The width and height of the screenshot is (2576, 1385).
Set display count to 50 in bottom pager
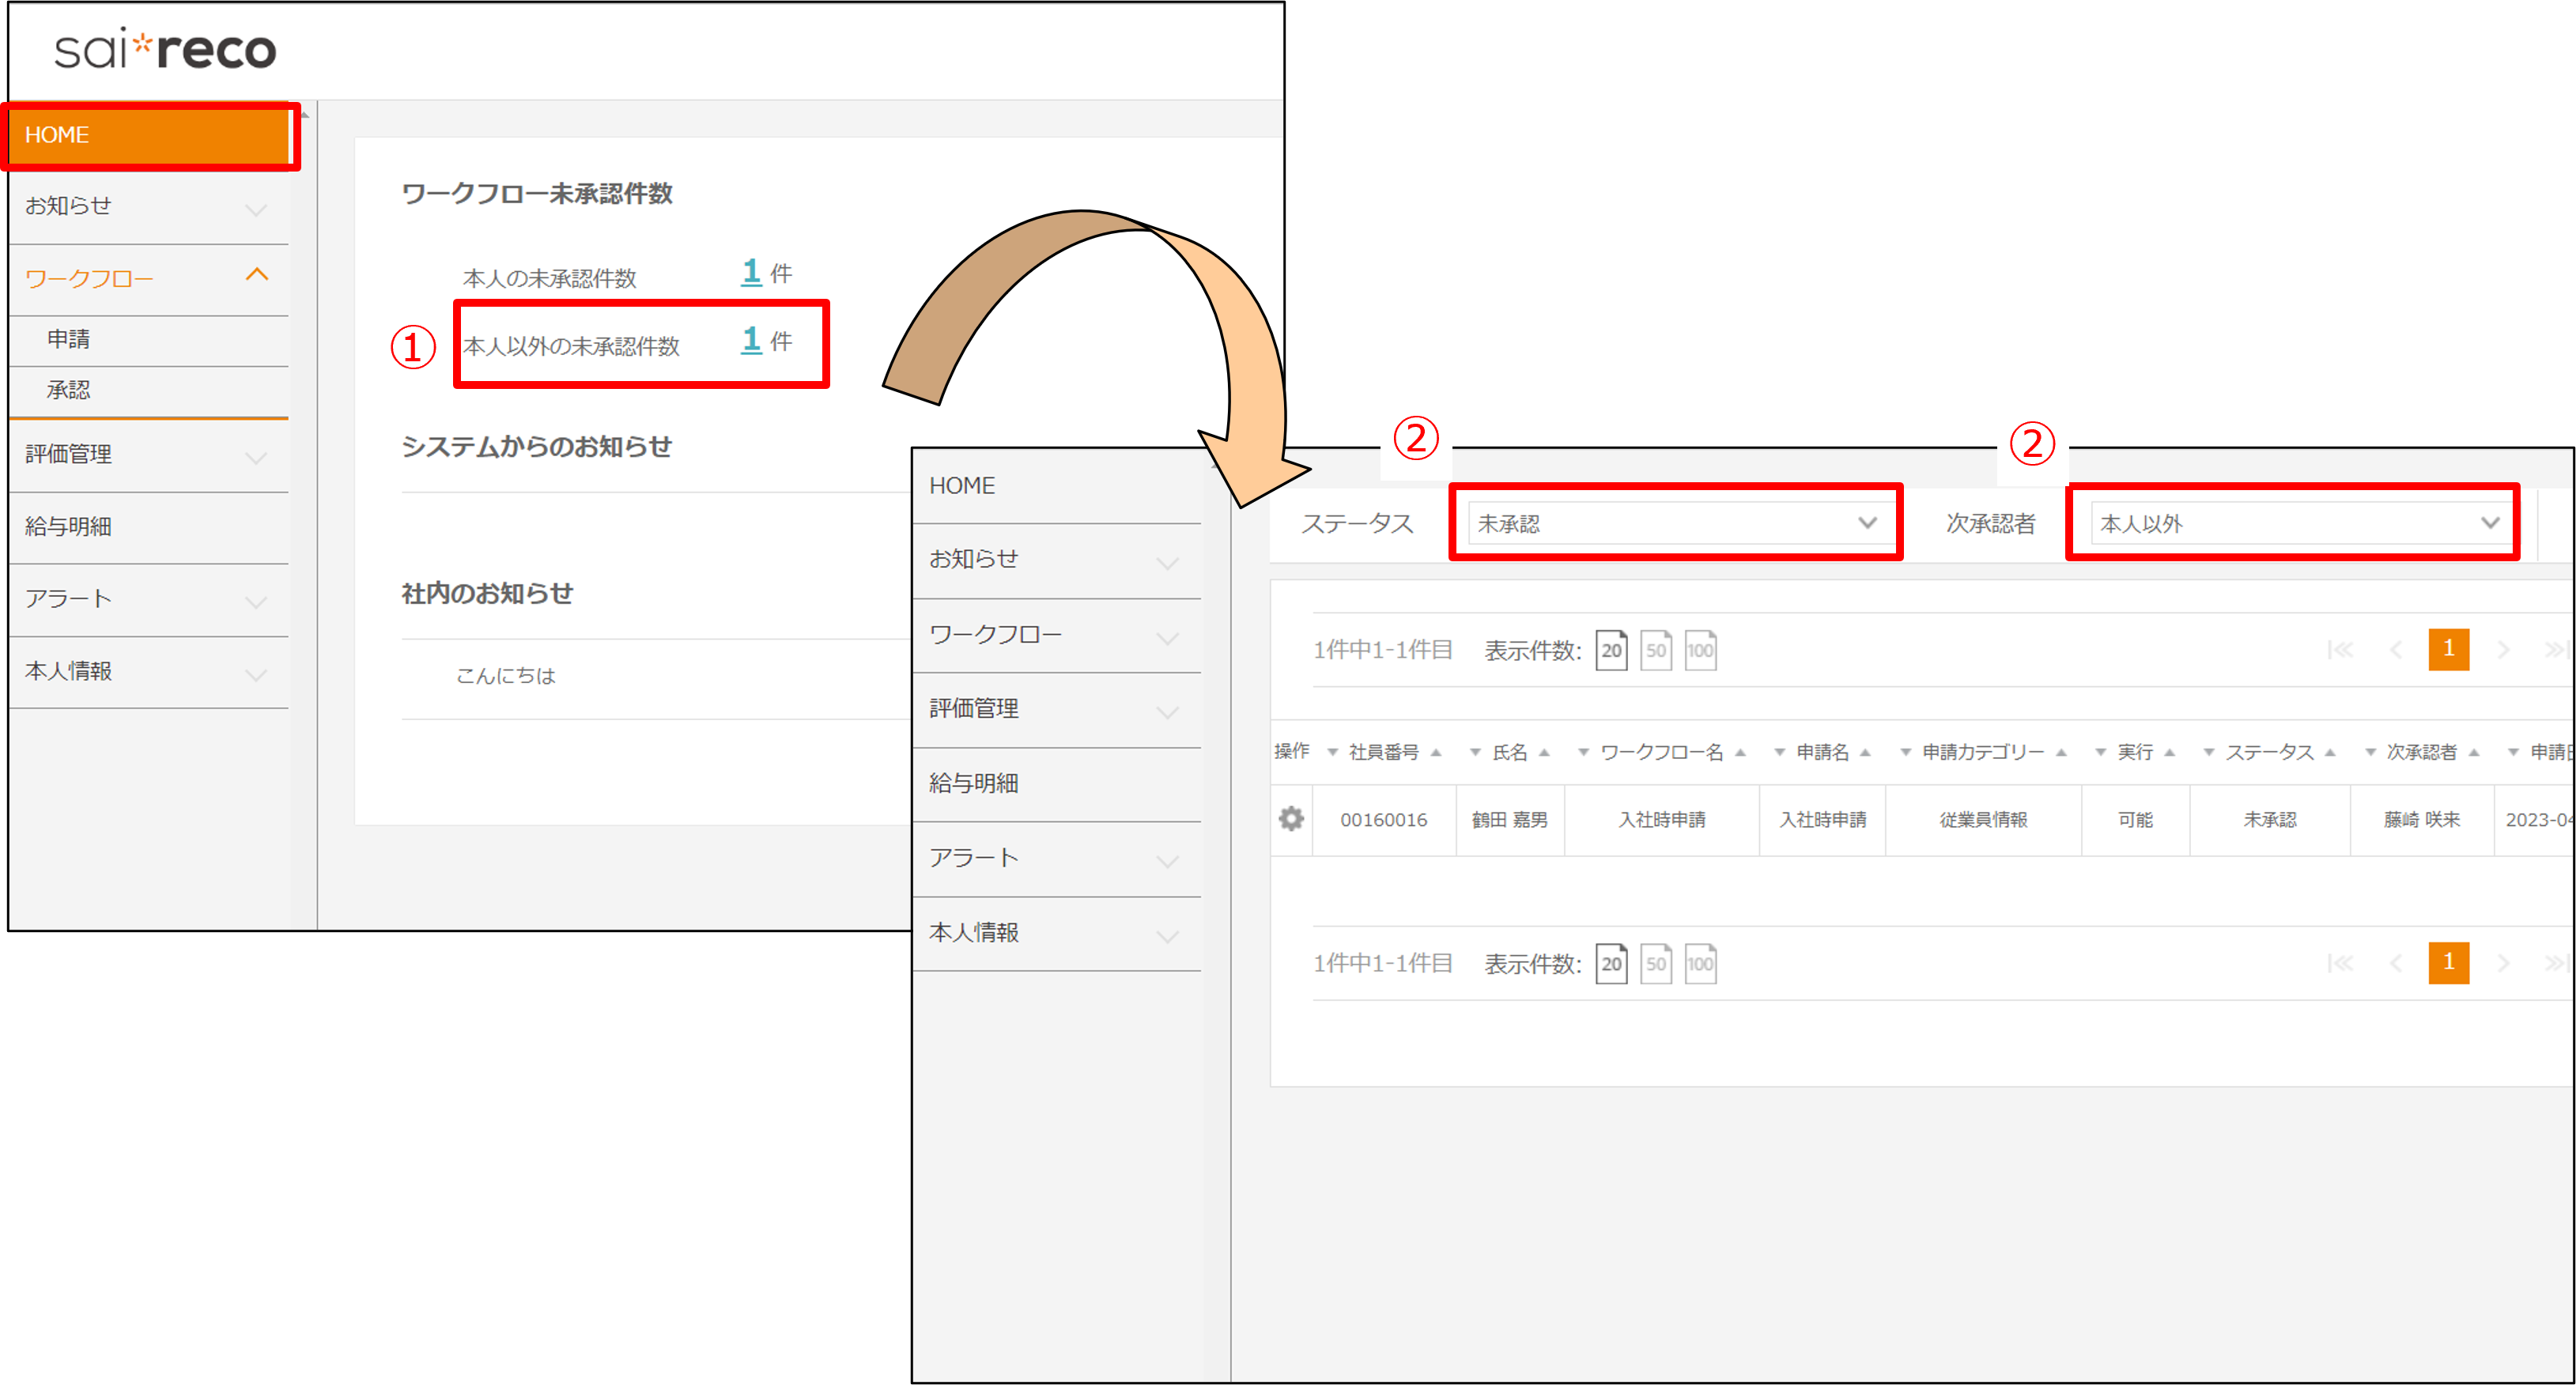1656,963
